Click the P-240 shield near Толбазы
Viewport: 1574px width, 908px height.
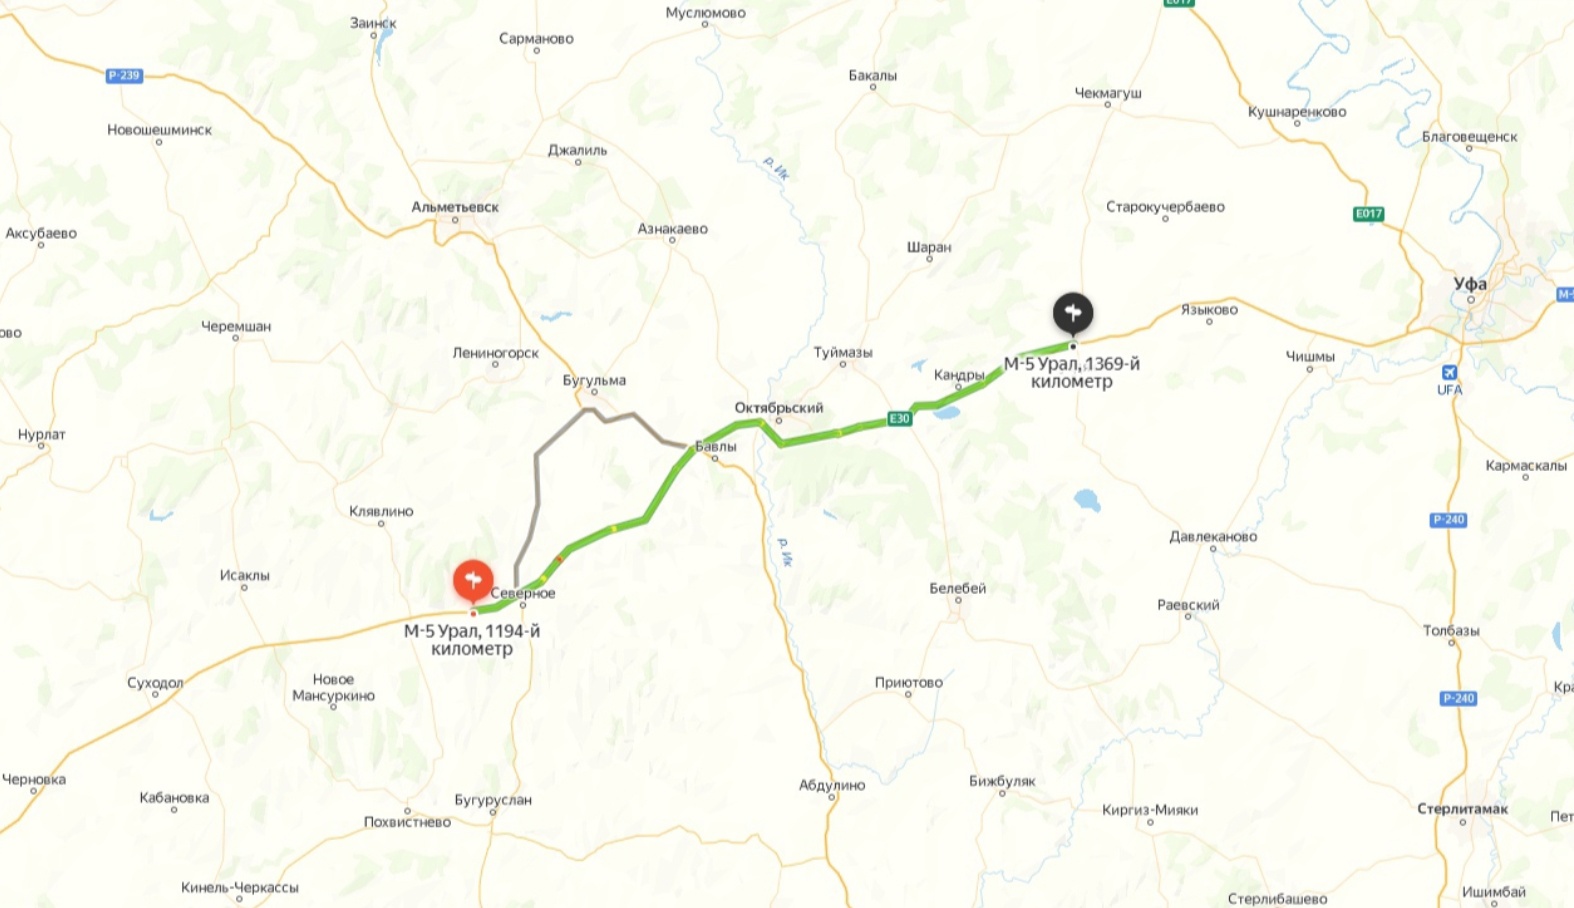[x=1458, y=698]
